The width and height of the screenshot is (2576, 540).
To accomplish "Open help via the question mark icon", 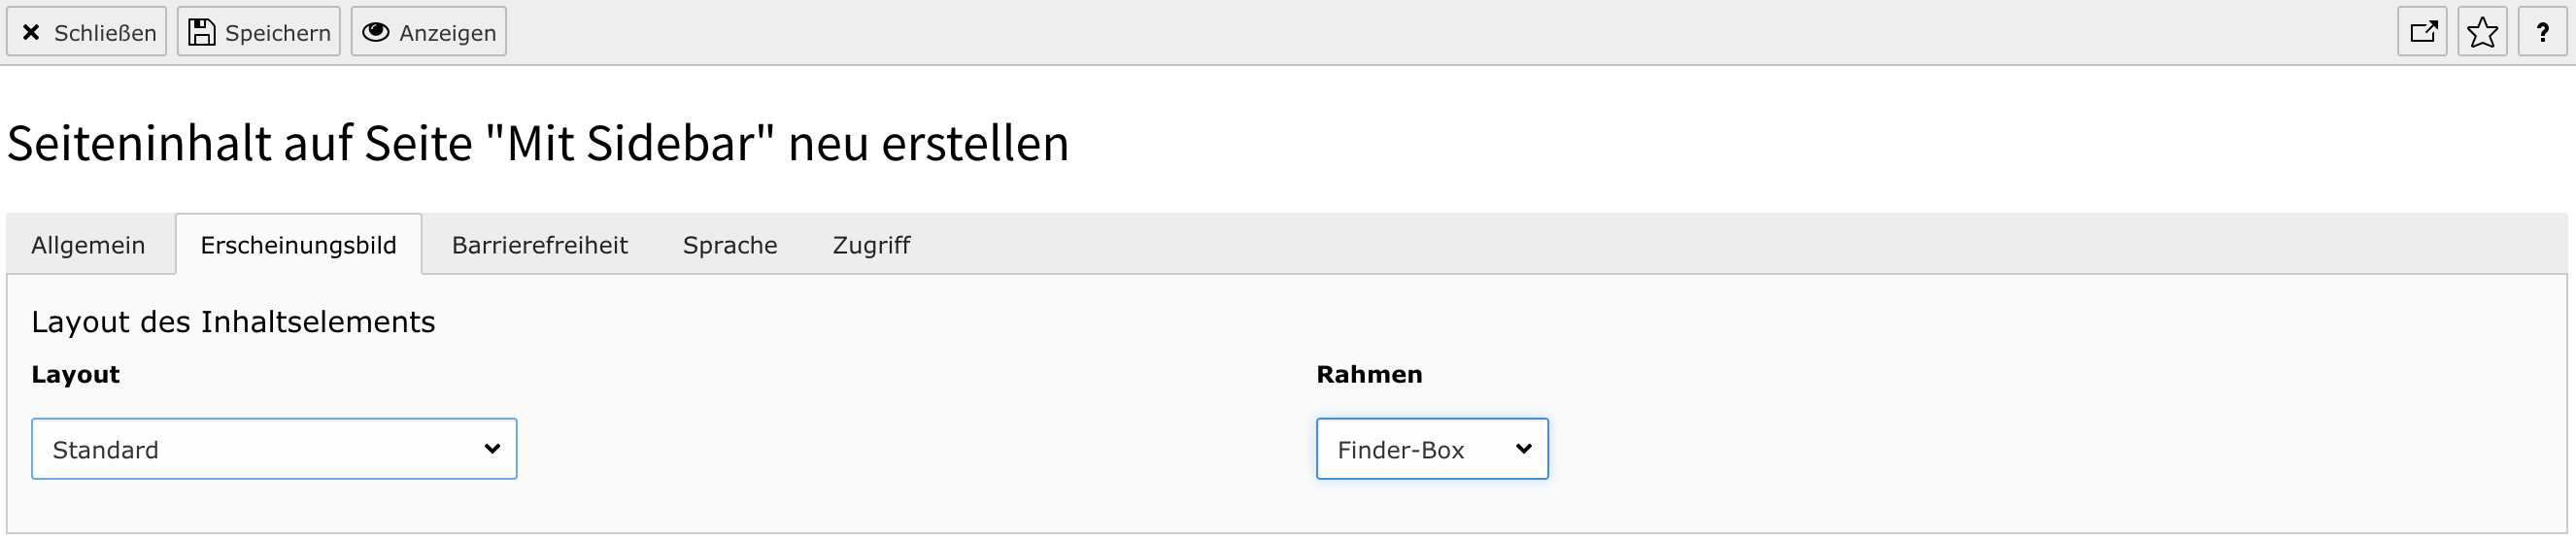I will pos(2542,32).
